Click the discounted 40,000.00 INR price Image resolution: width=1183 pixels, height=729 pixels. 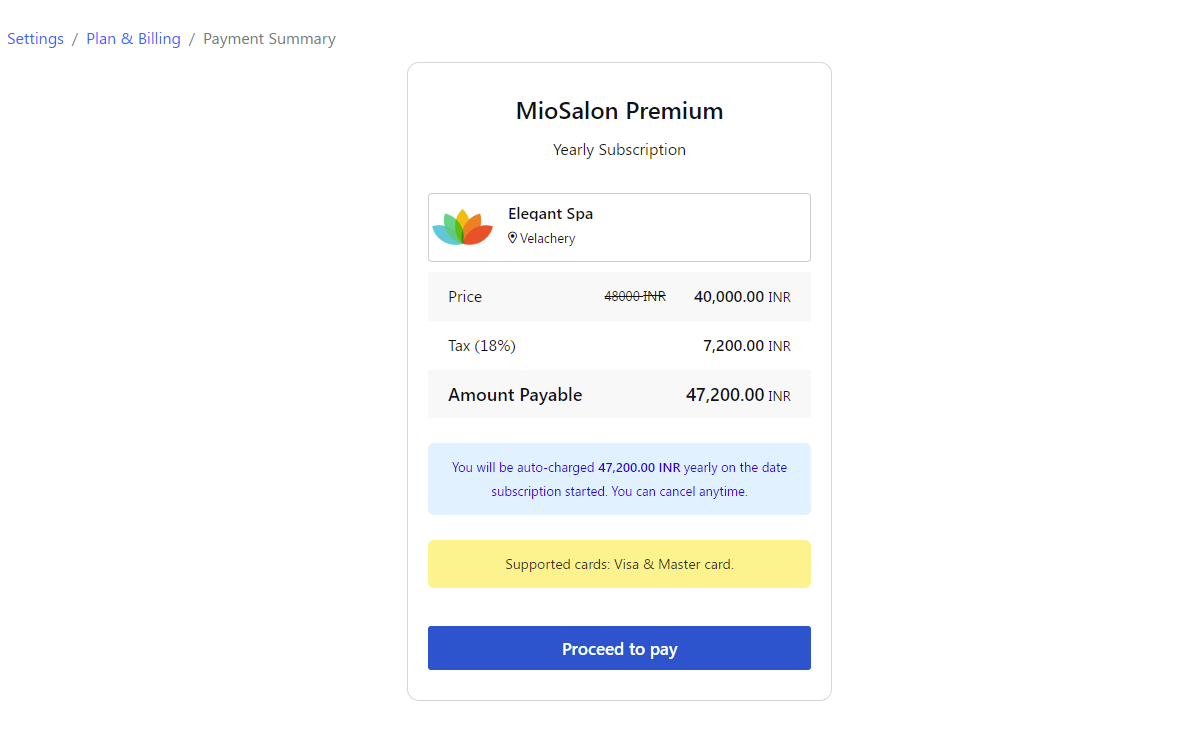741,297
